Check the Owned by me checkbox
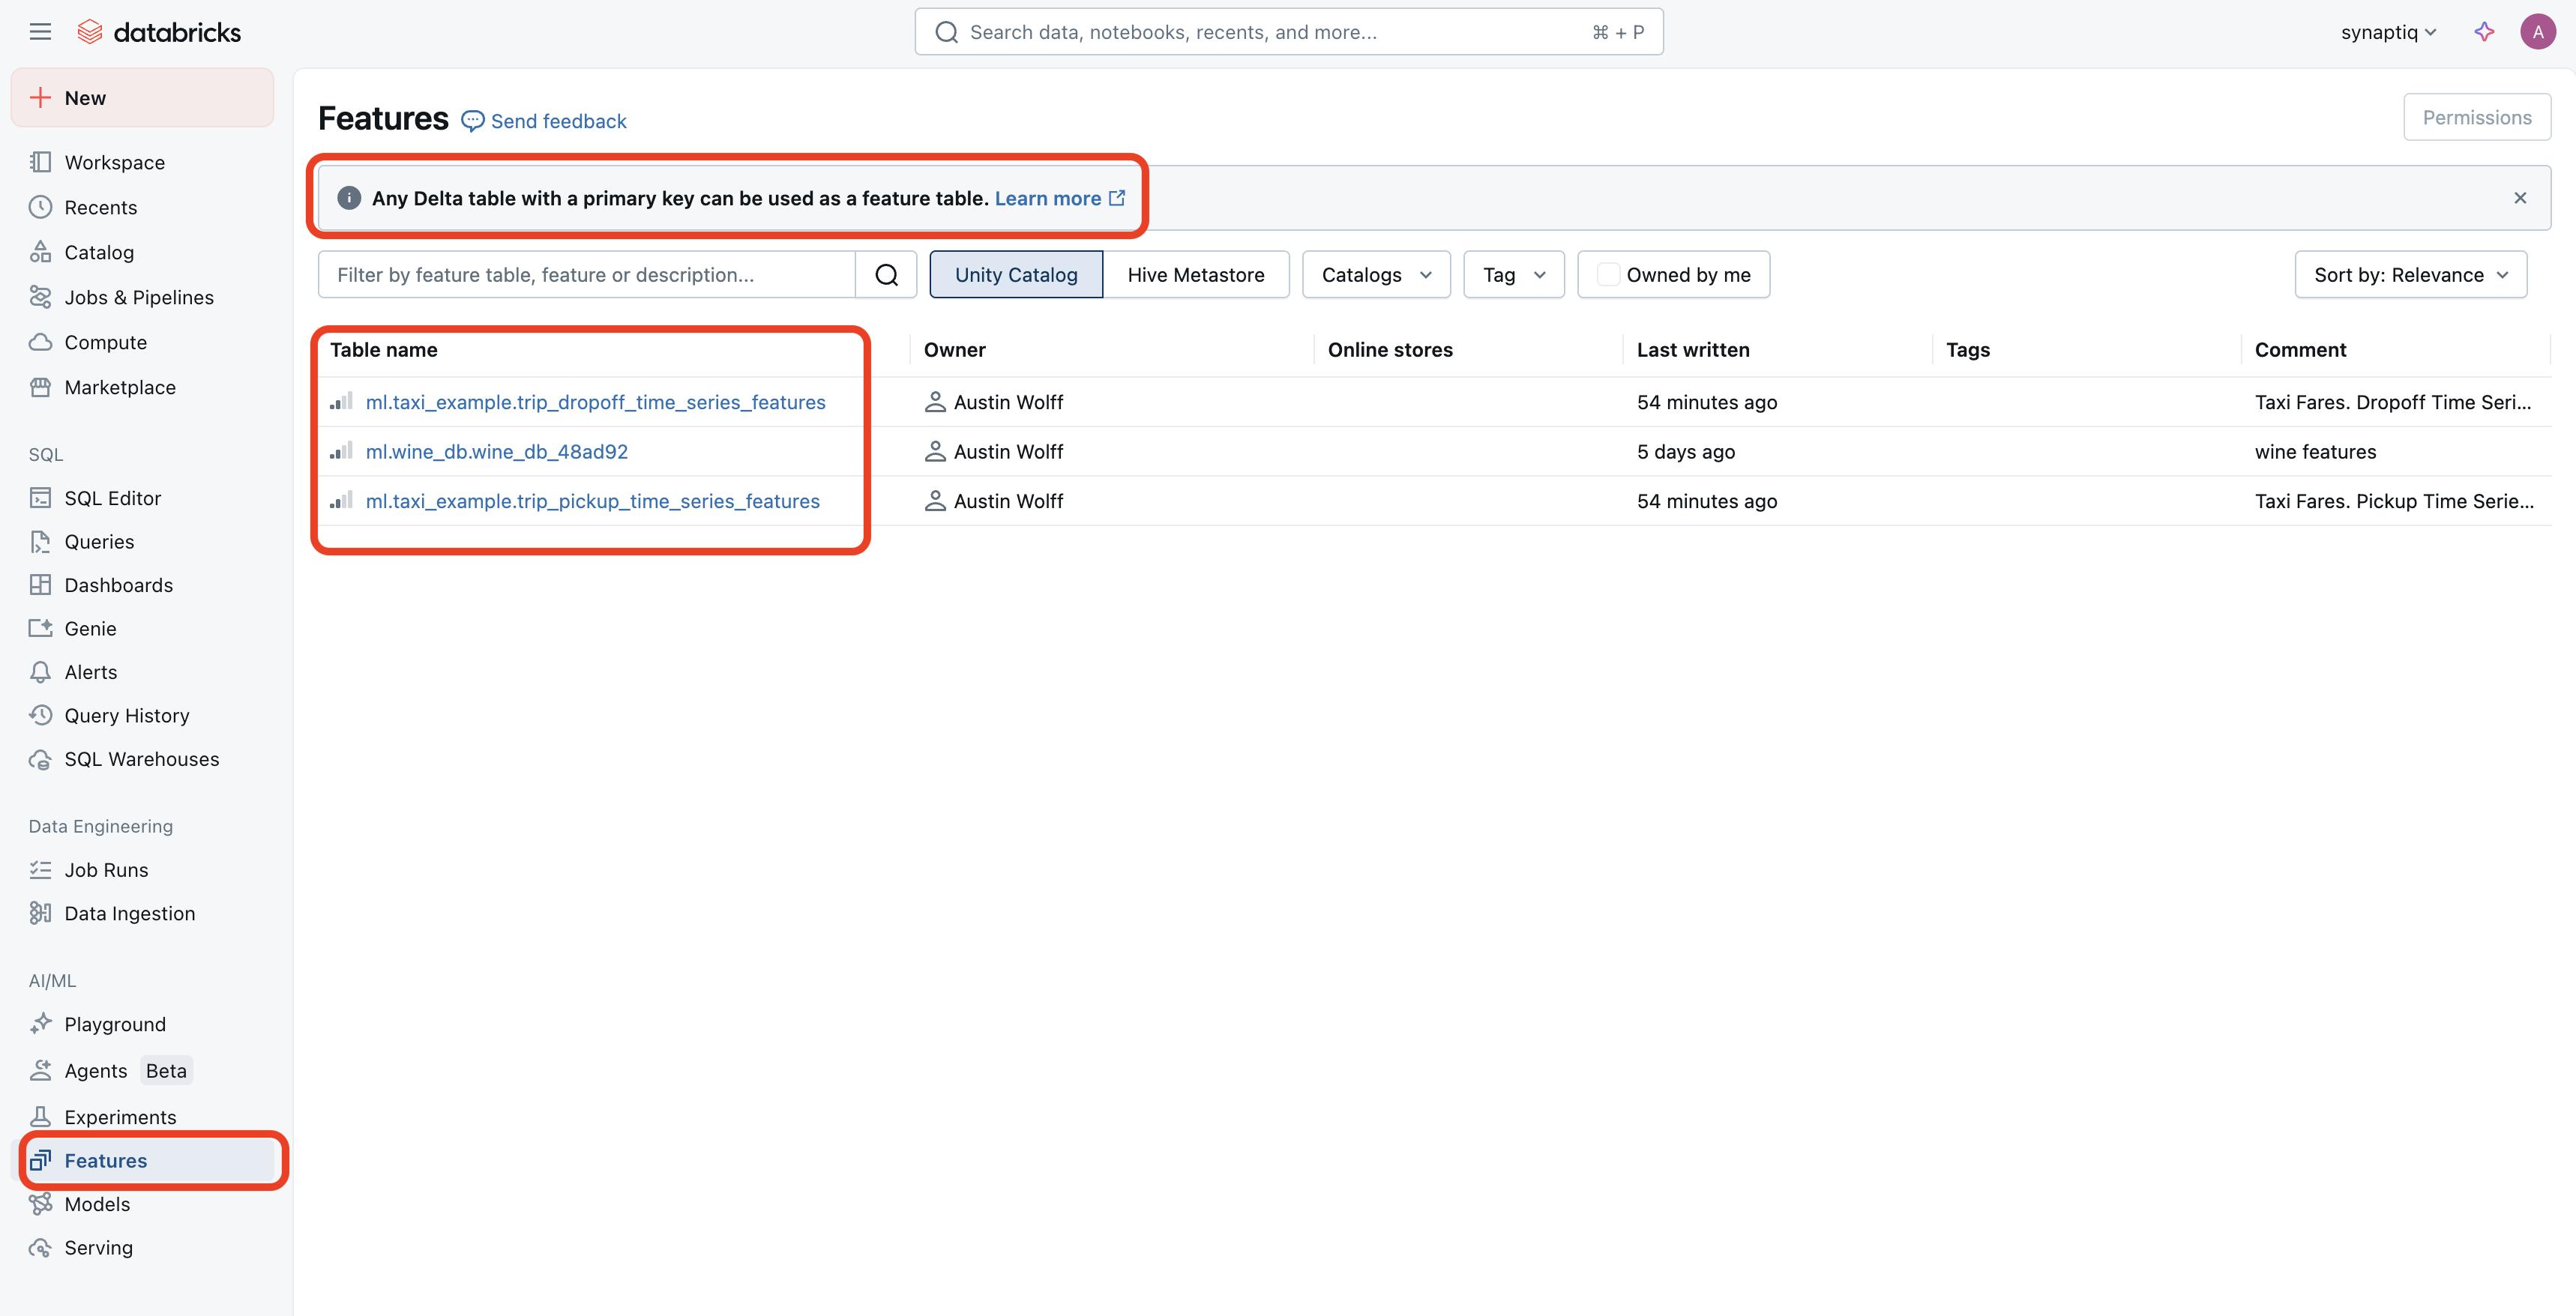This screenshot has height=1316, width=2576. click(x=1608, y=275)
